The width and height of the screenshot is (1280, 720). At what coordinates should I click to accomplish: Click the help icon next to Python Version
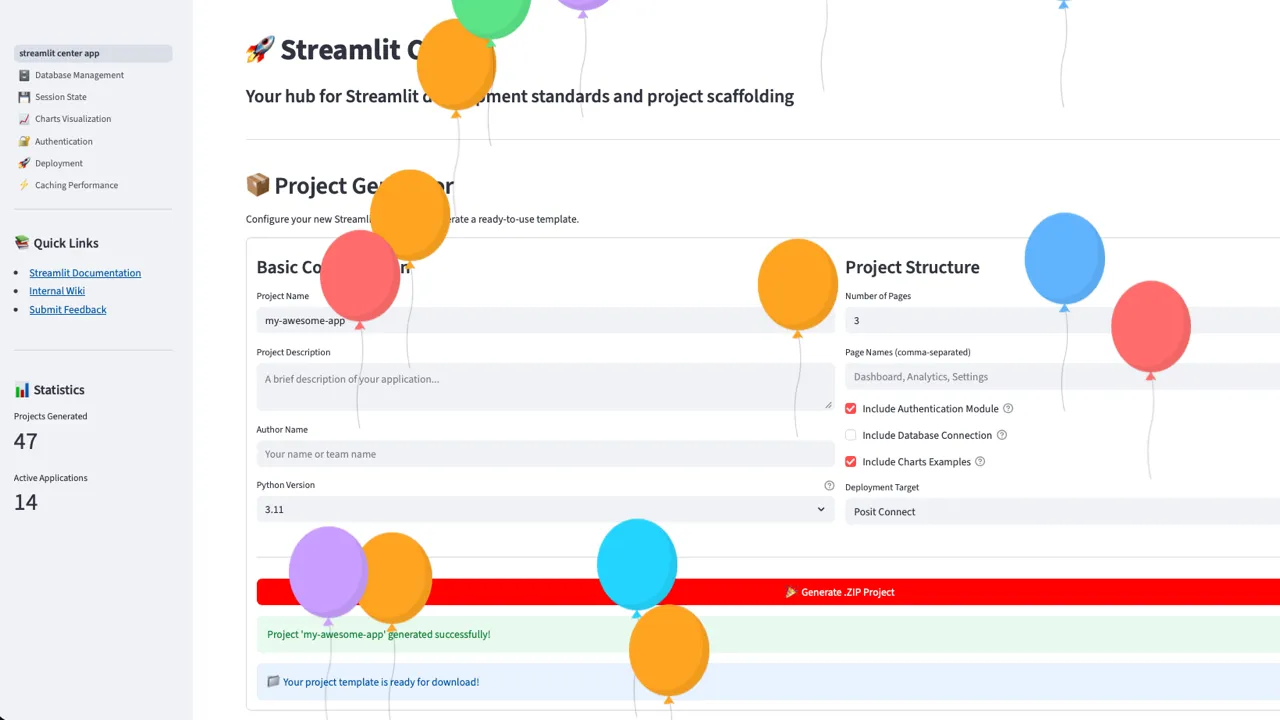tap(829, 485)
